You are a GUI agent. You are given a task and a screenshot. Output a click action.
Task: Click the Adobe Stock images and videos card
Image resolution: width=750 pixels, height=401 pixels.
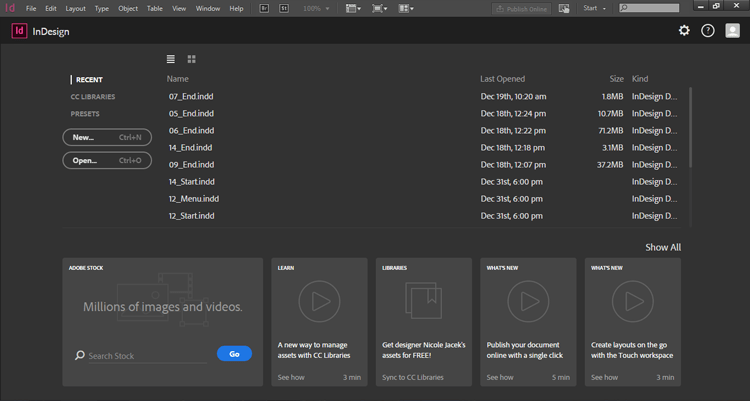163,322
